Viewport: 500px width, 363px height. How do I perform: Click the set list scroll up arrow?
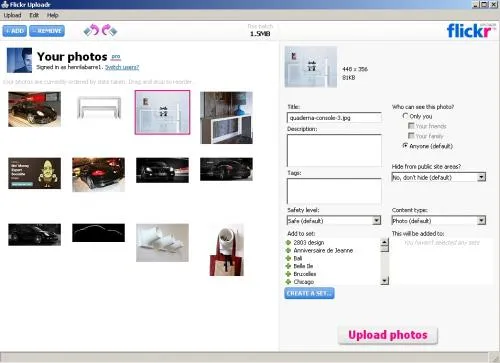click(384, 242)
